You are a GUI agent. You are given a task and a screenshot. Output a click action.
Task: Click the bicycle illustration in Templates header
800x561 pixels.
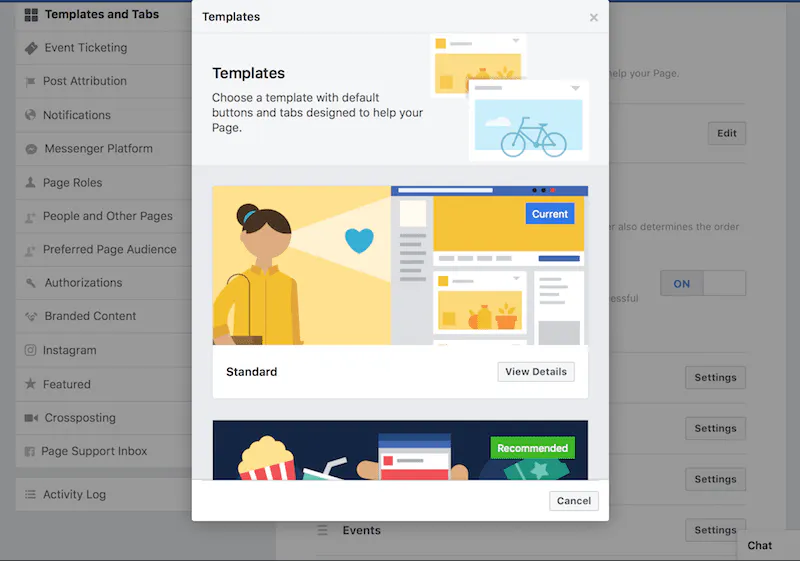tap(533, 137)
